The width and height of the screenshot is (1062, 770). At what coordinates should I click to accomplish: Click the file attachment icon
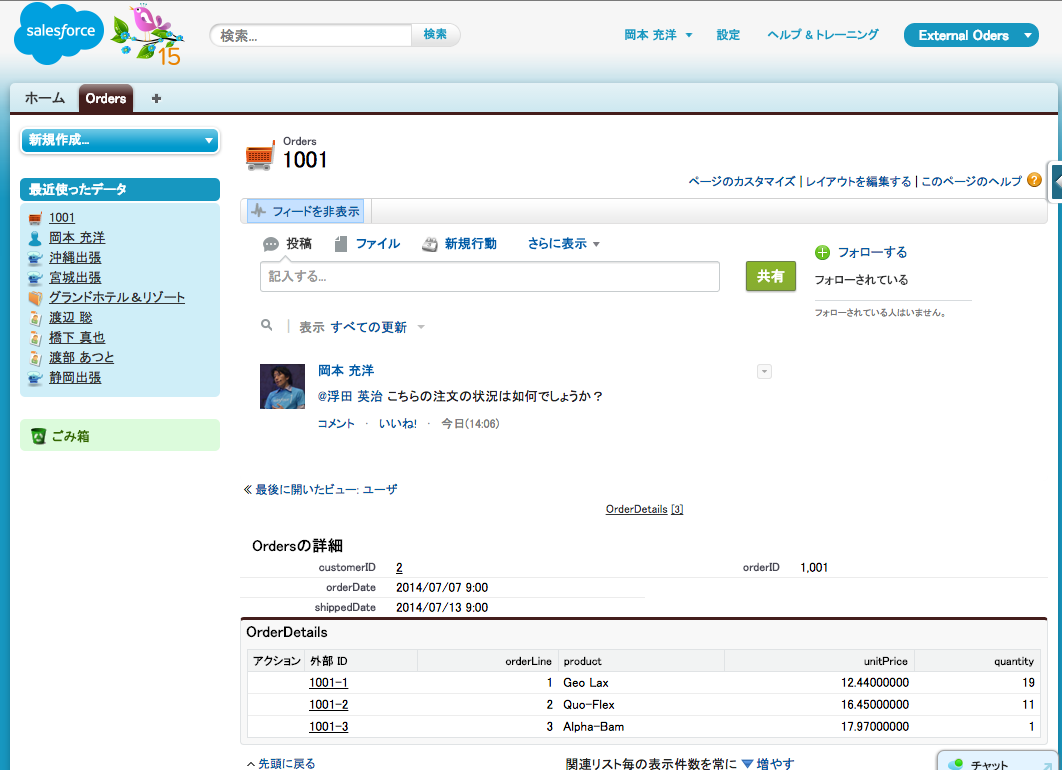tap(341, 244)
